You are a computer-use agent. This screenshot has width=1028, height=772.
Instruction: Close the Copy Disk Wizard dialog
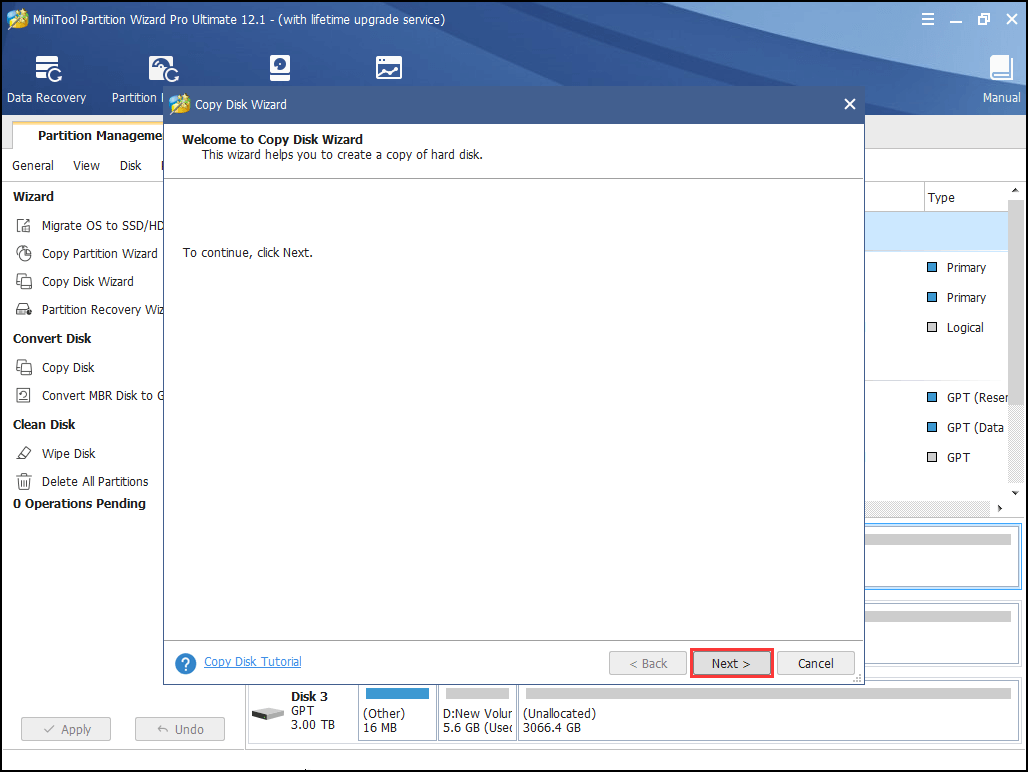pos(850,104)
